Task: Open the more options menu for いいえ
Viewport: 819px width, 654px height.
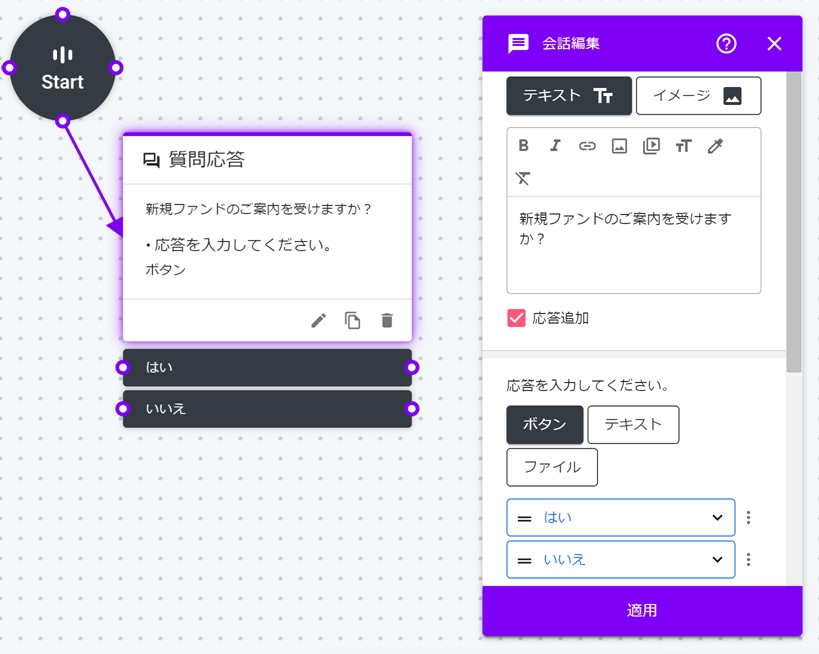Action: coord(748,559)
